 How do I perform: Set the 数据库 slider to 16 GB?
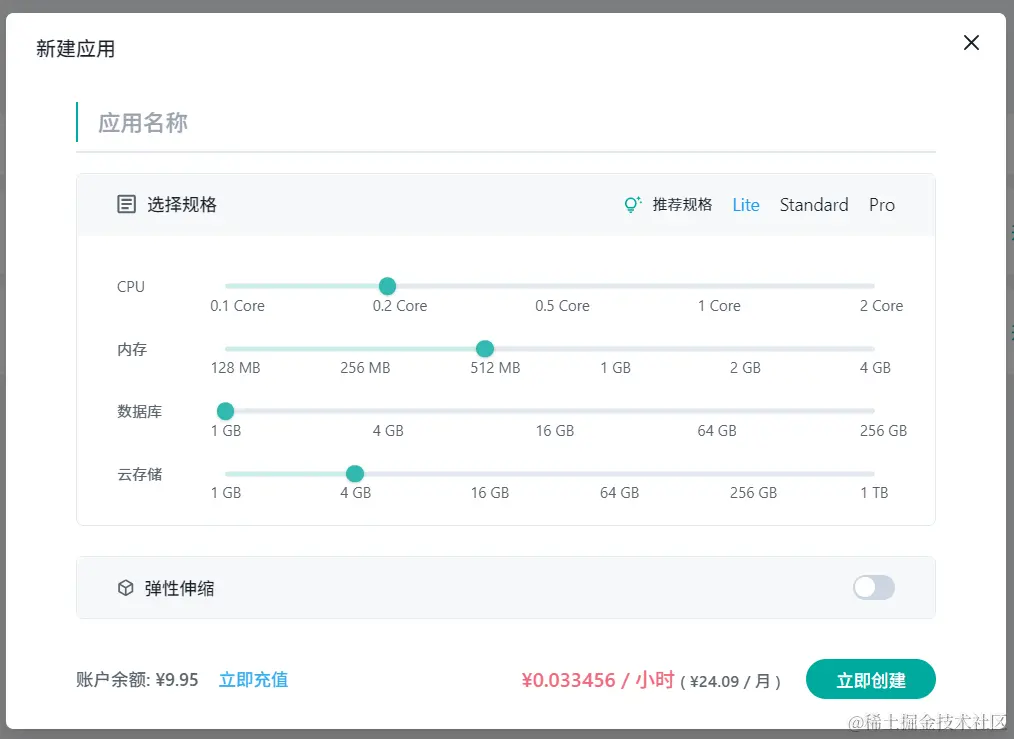click(555, 411)
